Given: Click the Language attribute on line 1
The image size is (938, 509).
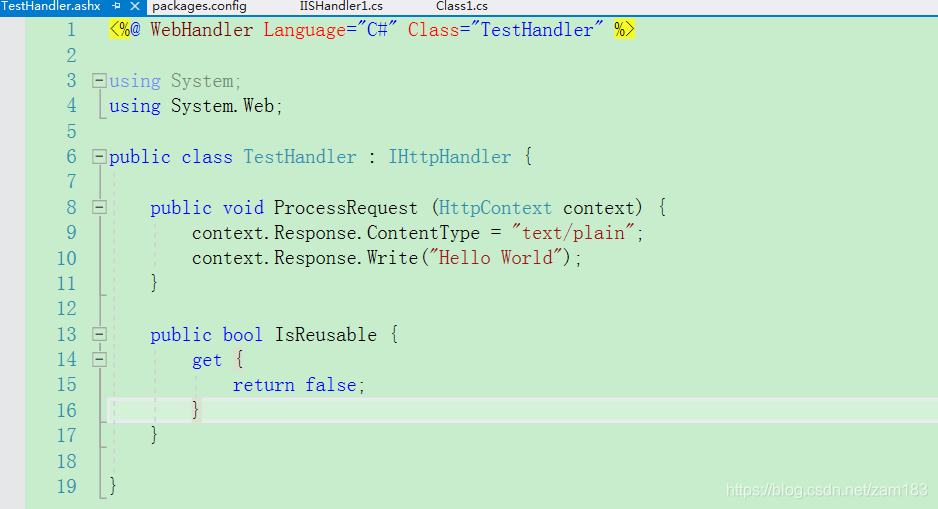Looking at the screenshot, I should 304,29.
